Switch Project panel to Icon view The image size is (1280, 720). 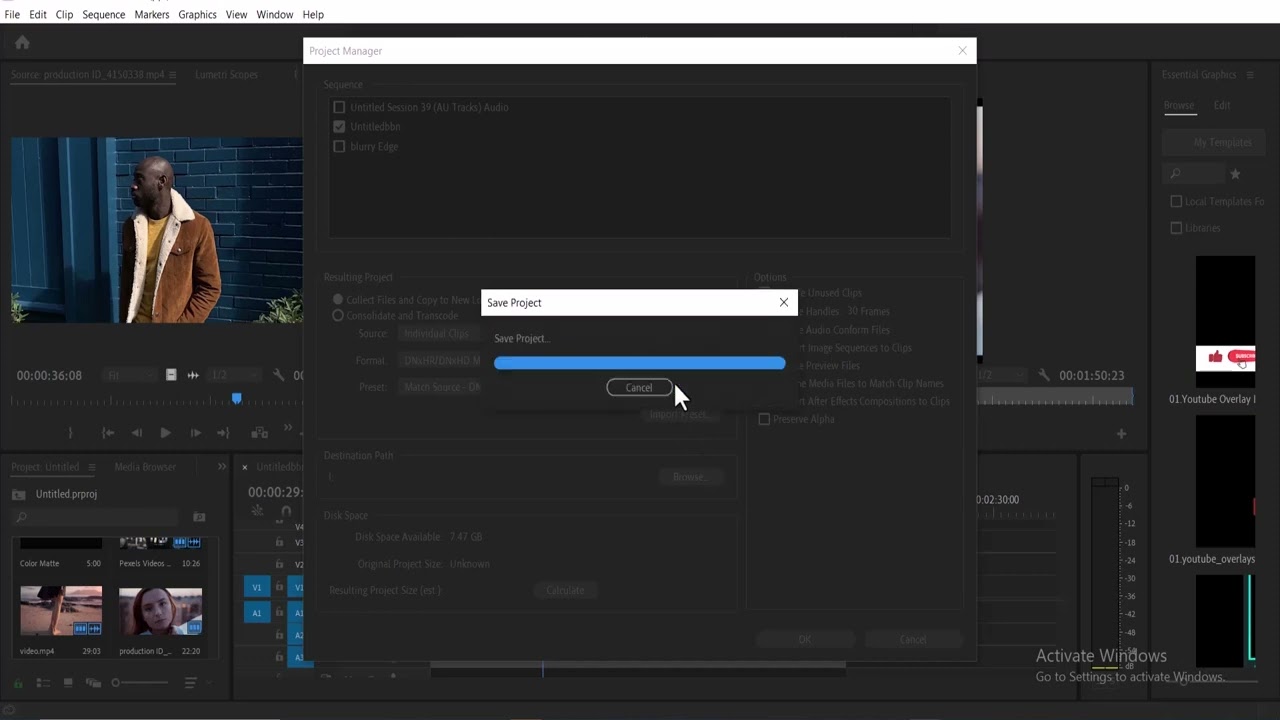[68, 683]
